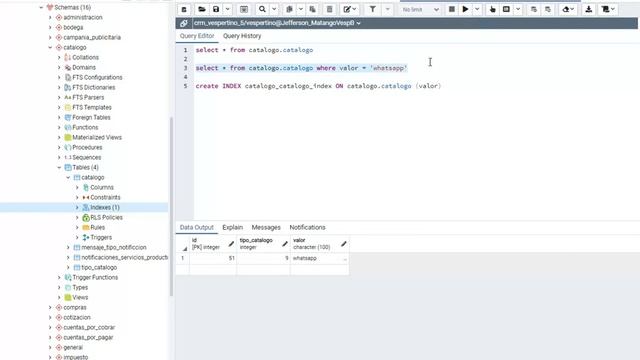Open the Explain results tab
The width and height of the screenshot is (640, 360).
tap(233, 227)
